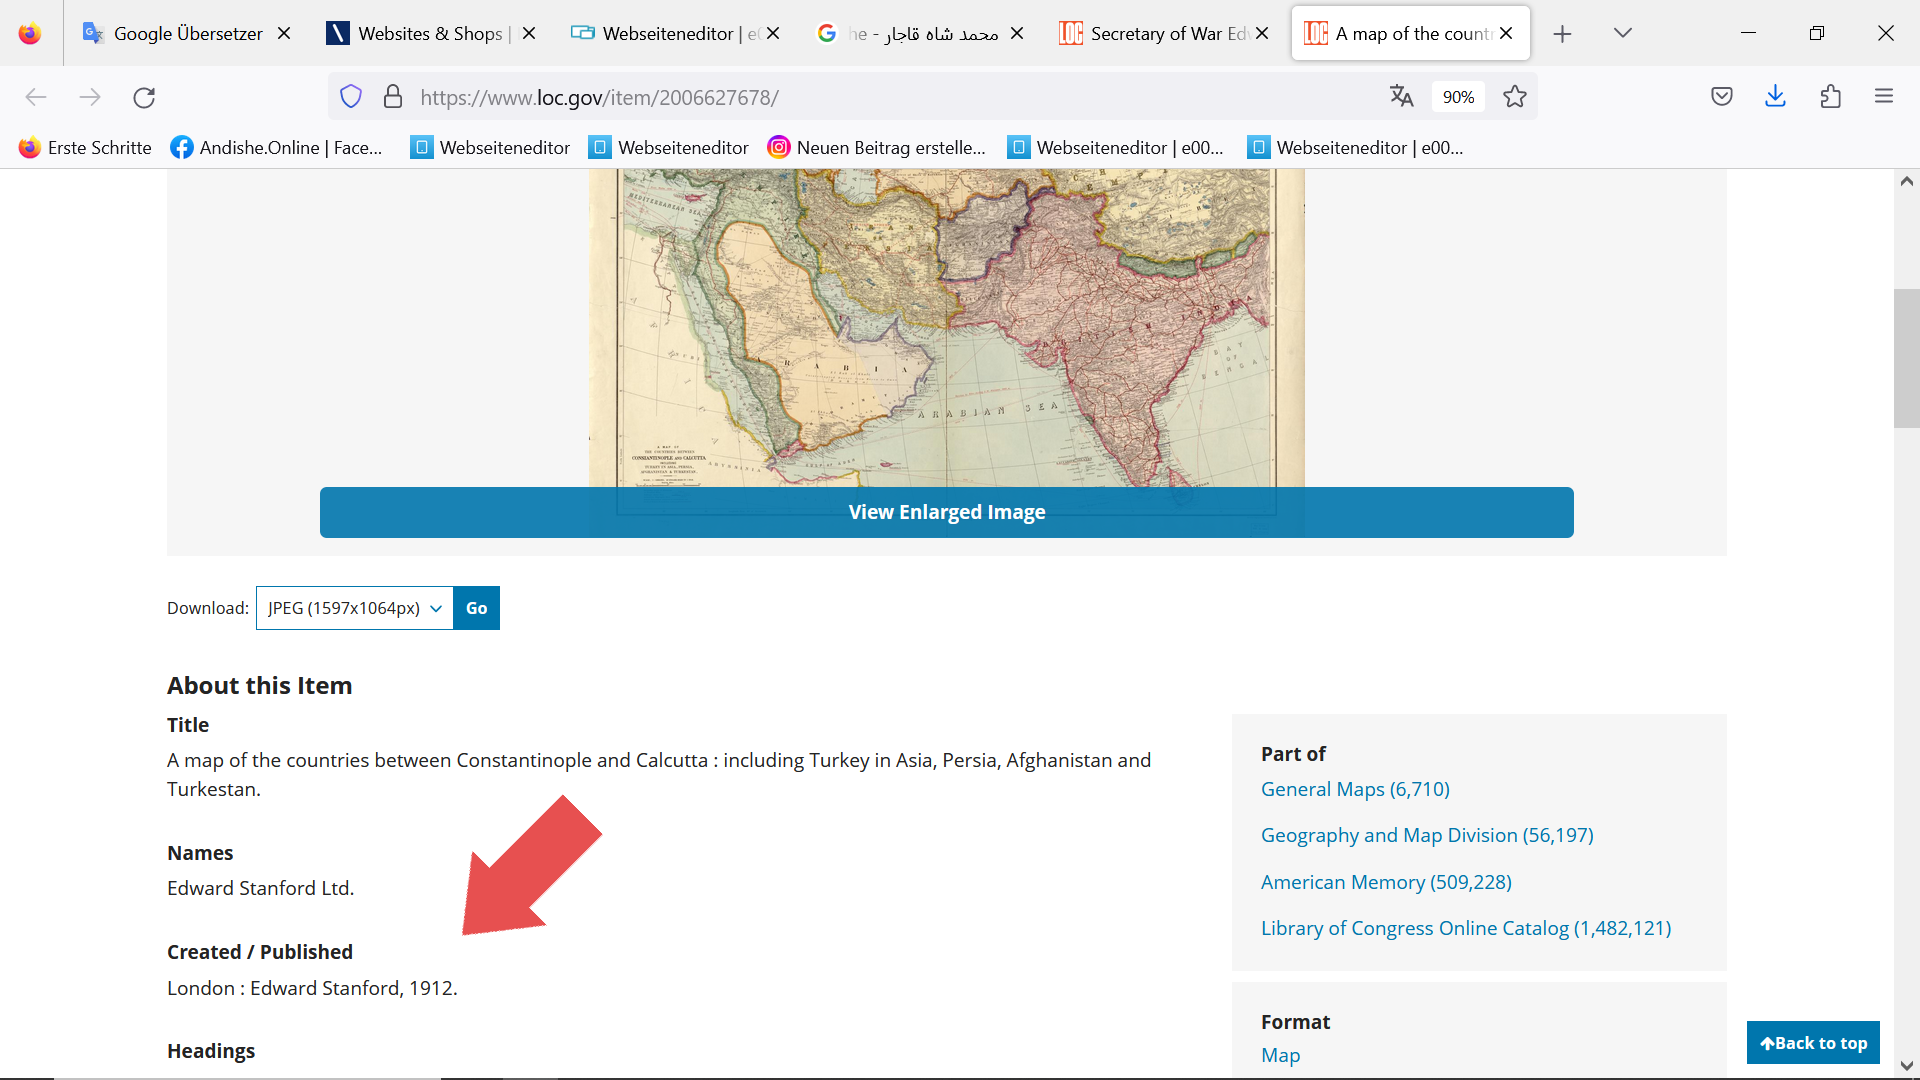Click the translate page icon in address bar
1920x1080 pixels.
1401,96
